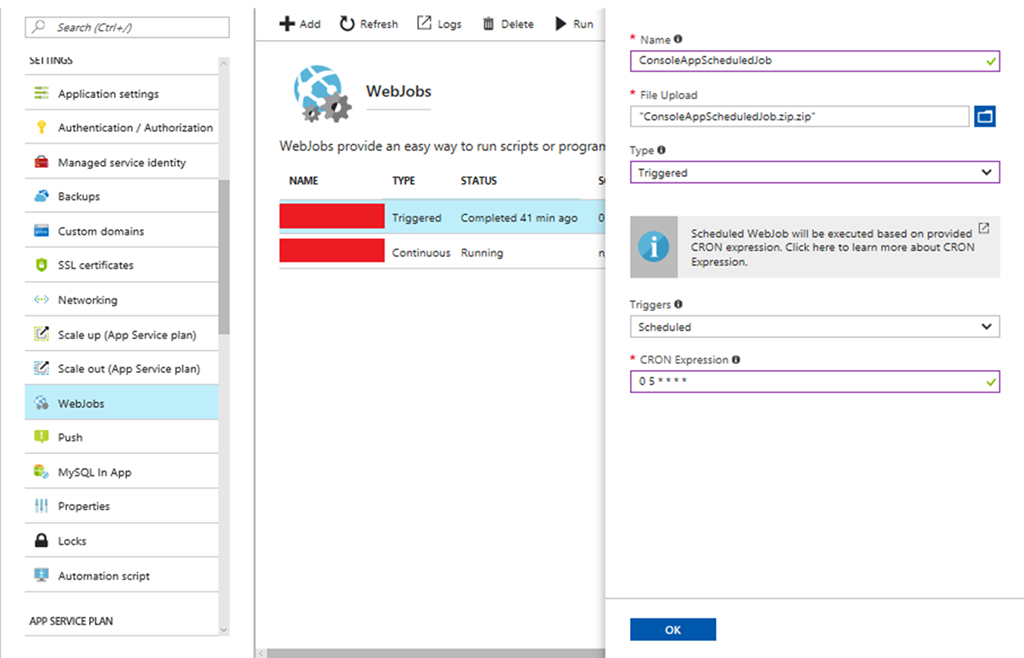Click the Add toolbar plus icon
Screen dimensions: 1024x658
tap(287, 24)
